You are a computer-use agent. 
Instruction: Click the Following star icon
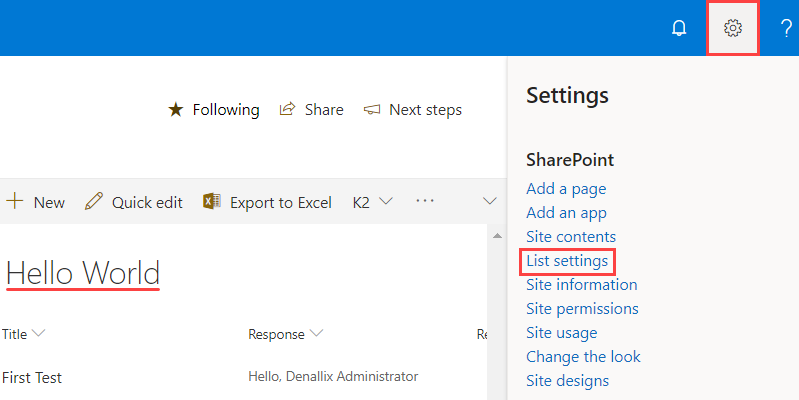click(x=176, y=110)
